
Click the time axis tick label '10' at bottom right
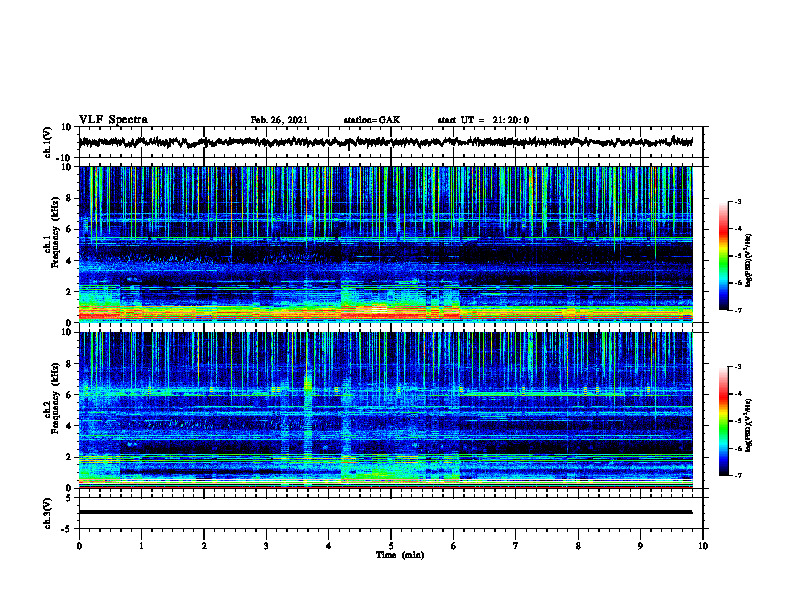703,546
